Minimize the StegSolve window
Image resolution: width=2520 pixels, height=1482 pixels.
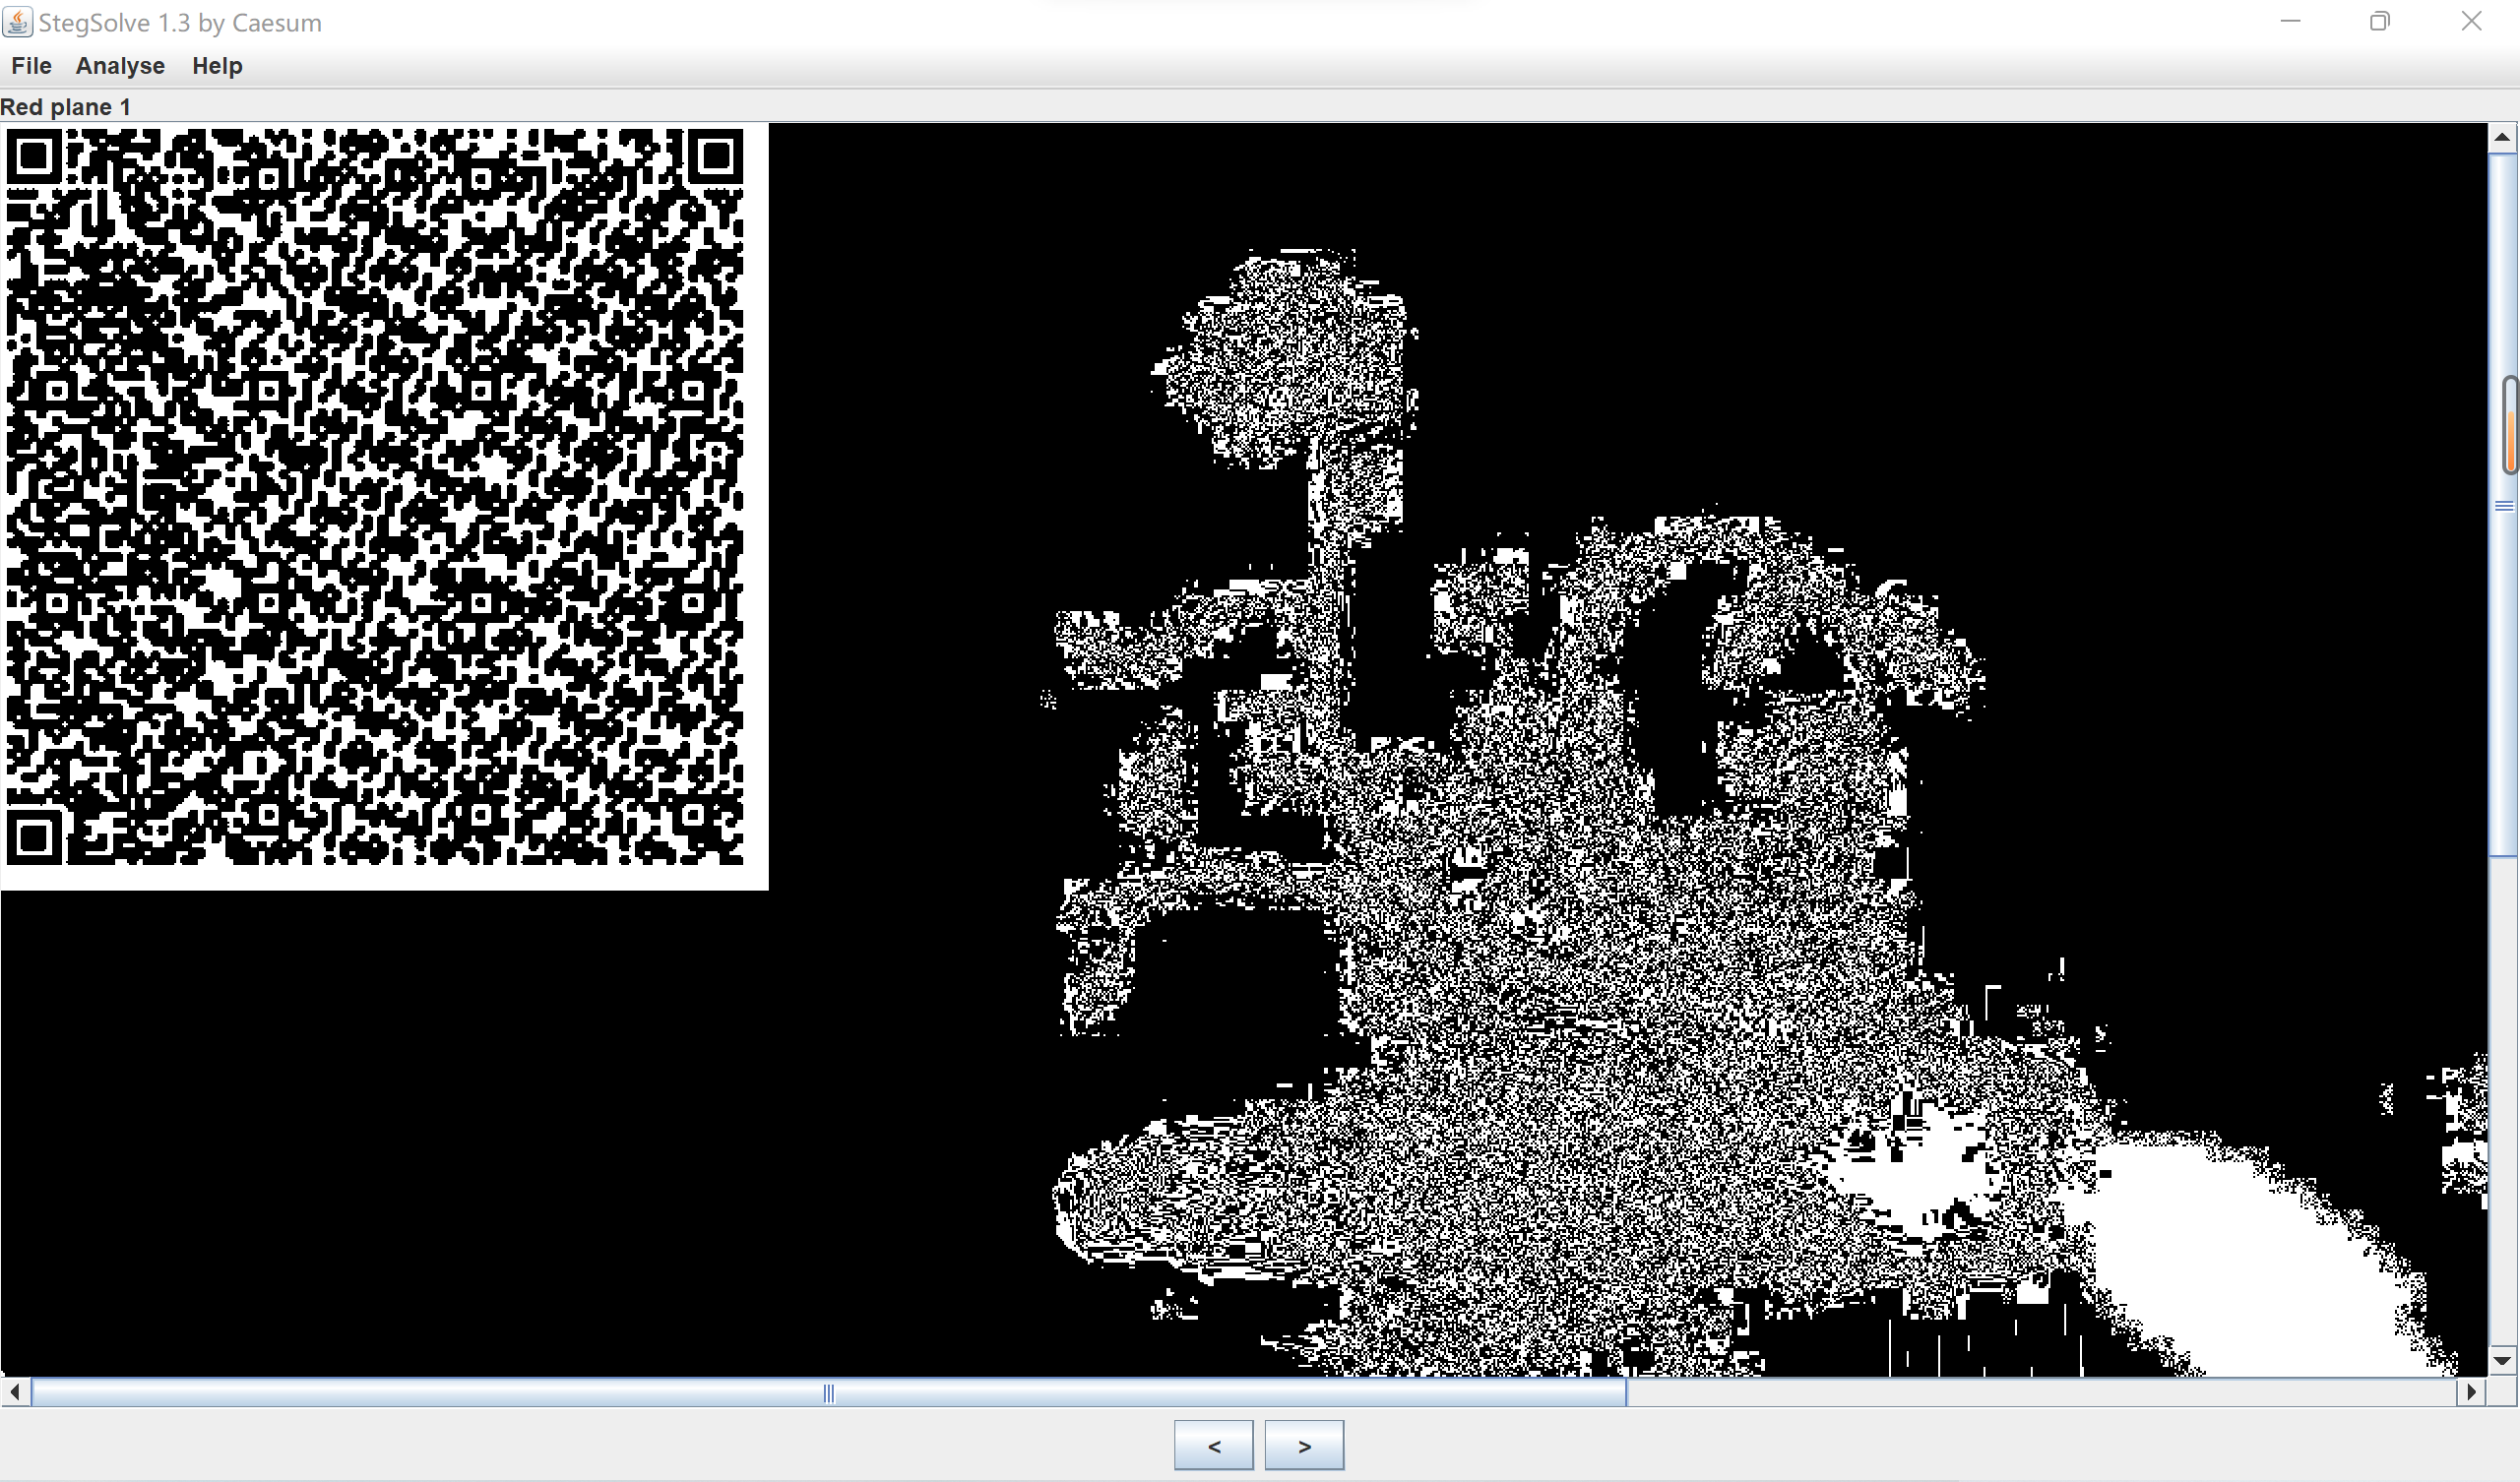[x=2290, y=21]
